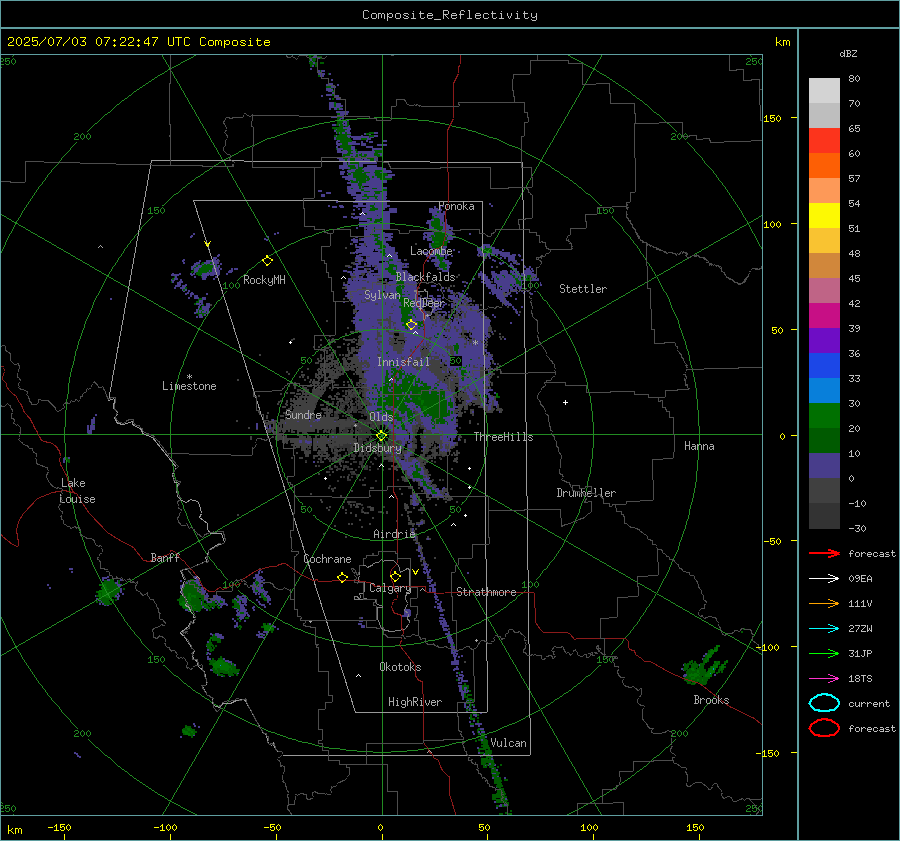This screenshot has height=841, width=900.
Task: Click the Brooks label
Action: pos(711,700)
